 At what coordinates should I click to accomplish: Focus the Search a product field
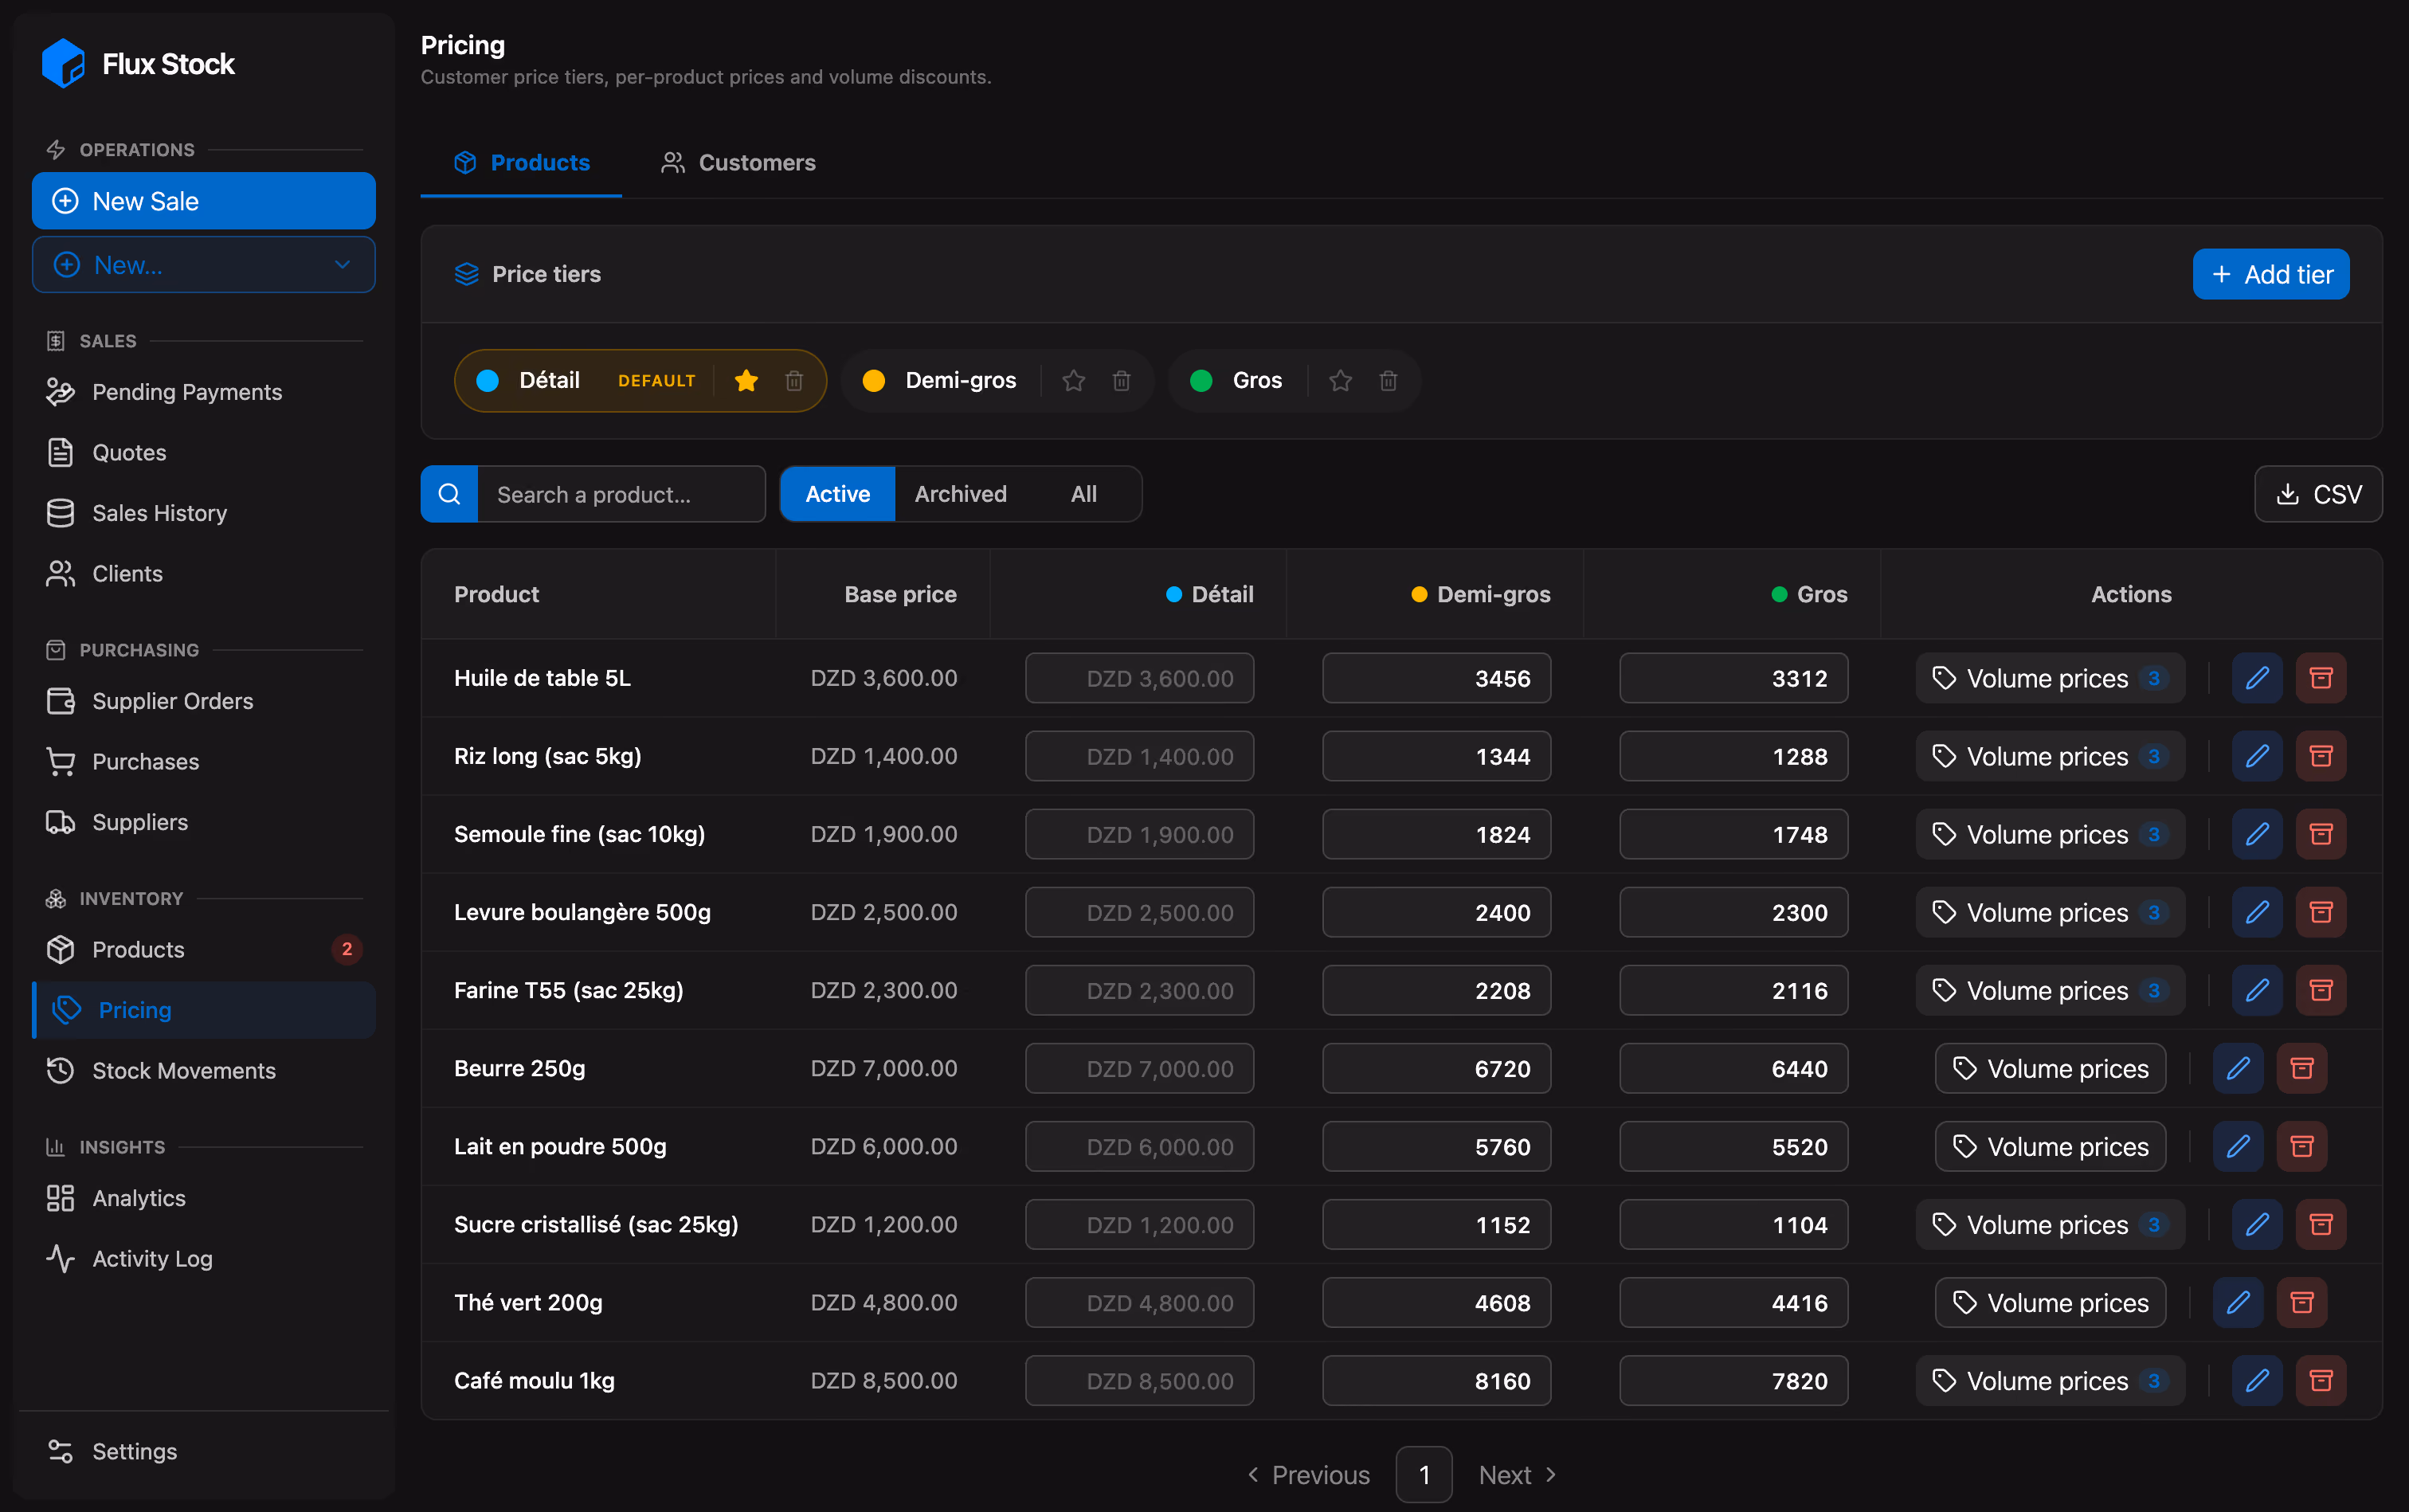tap(621, 494)
